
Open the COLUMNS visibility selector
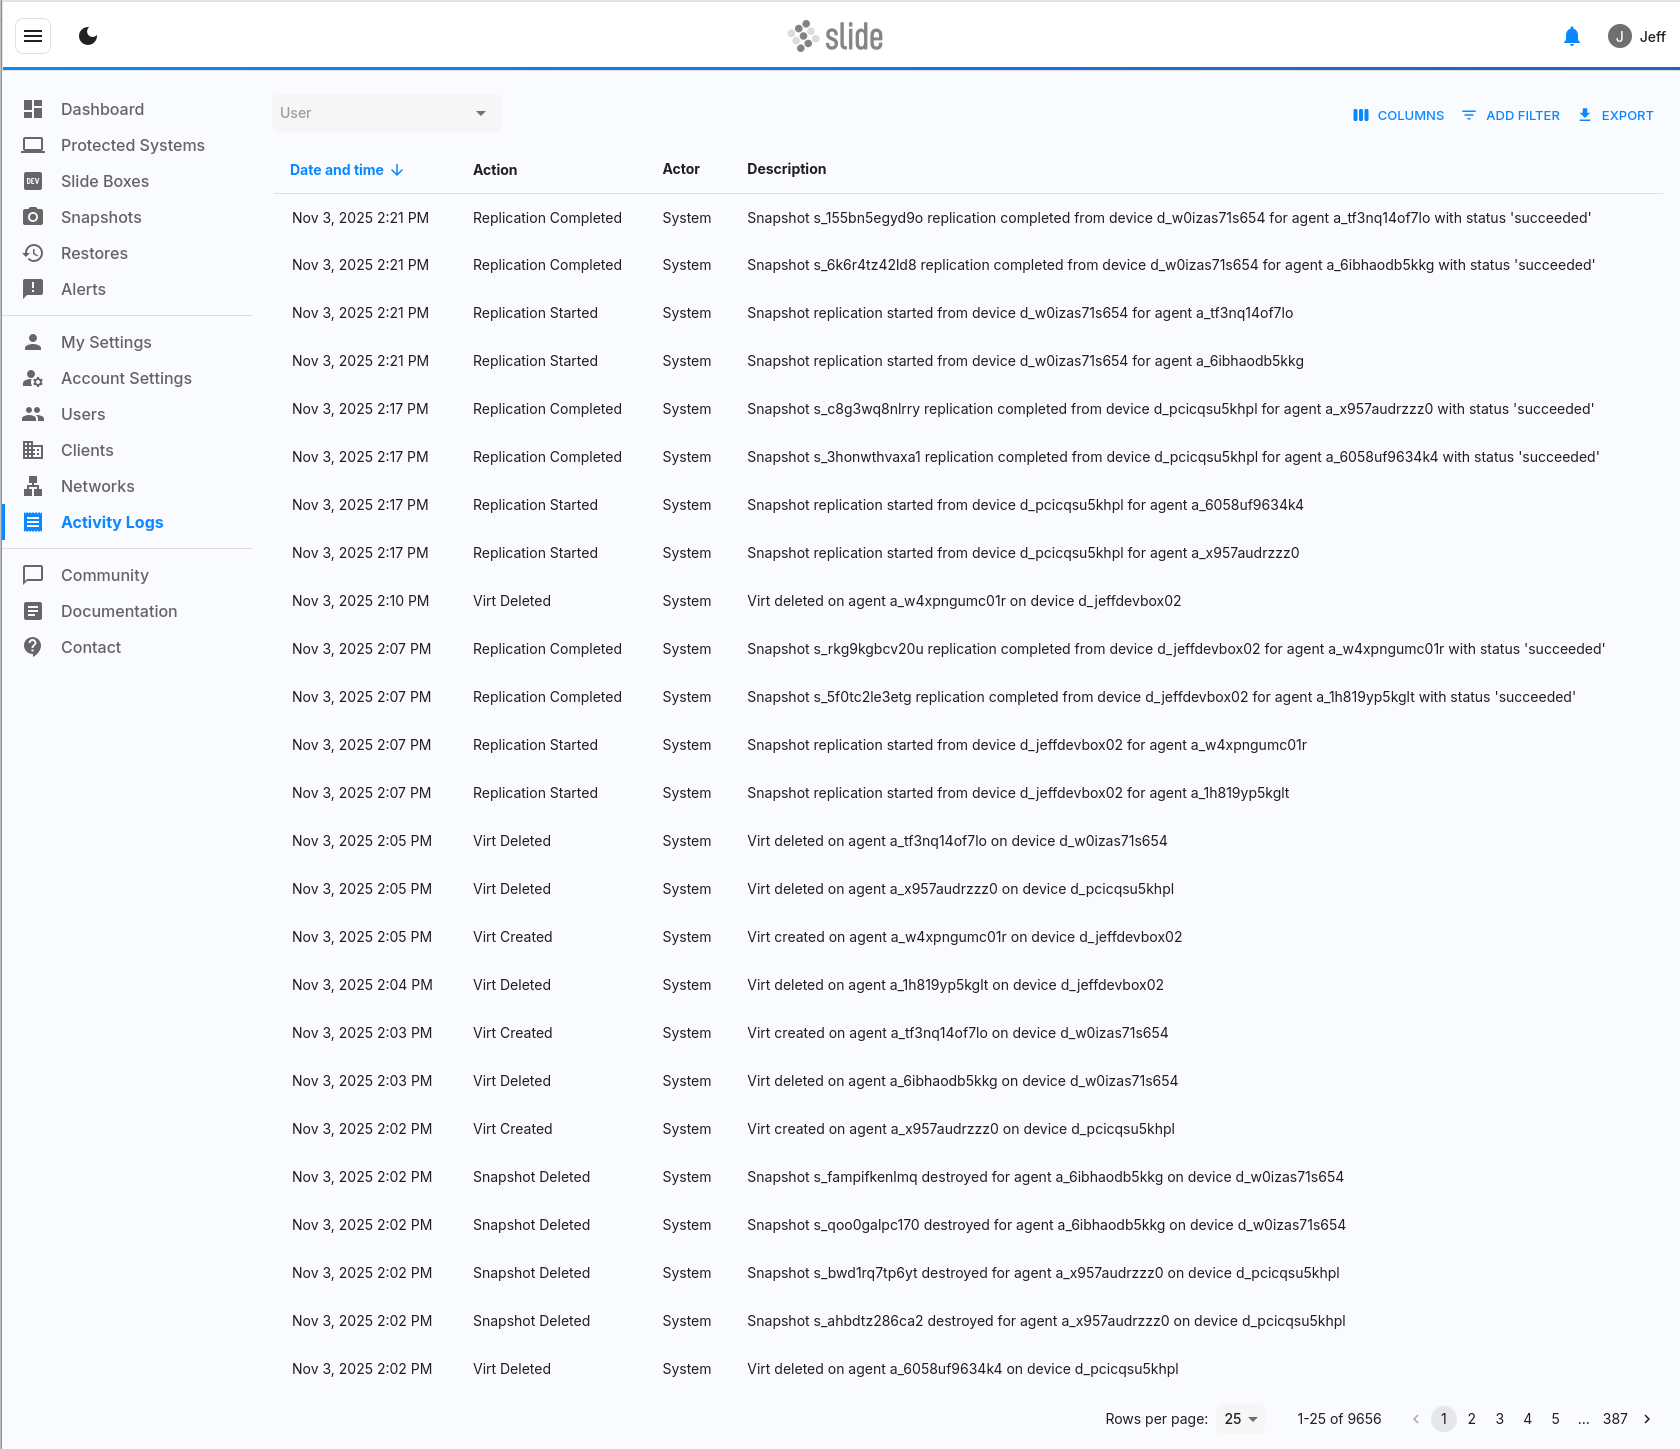(x=1398, y=116)
